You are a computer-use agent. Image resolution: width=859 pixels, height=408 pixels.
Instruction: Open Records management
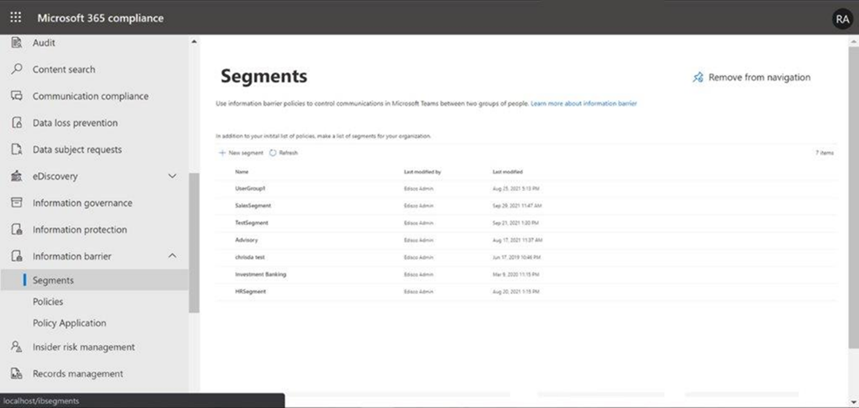(78, 374)
